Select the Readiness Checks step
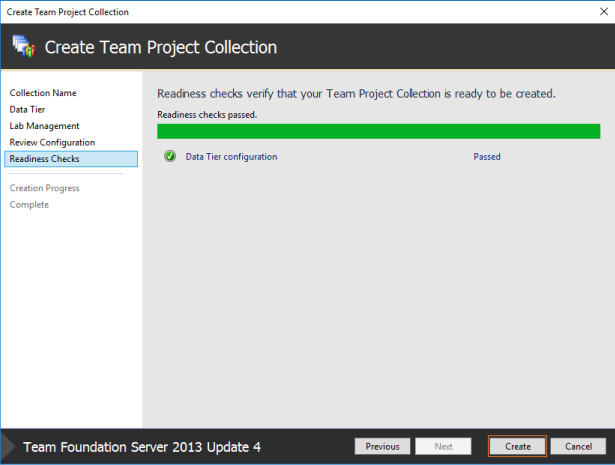The height and width of the screenshot is (465, 615). click(x=71, y=159)
